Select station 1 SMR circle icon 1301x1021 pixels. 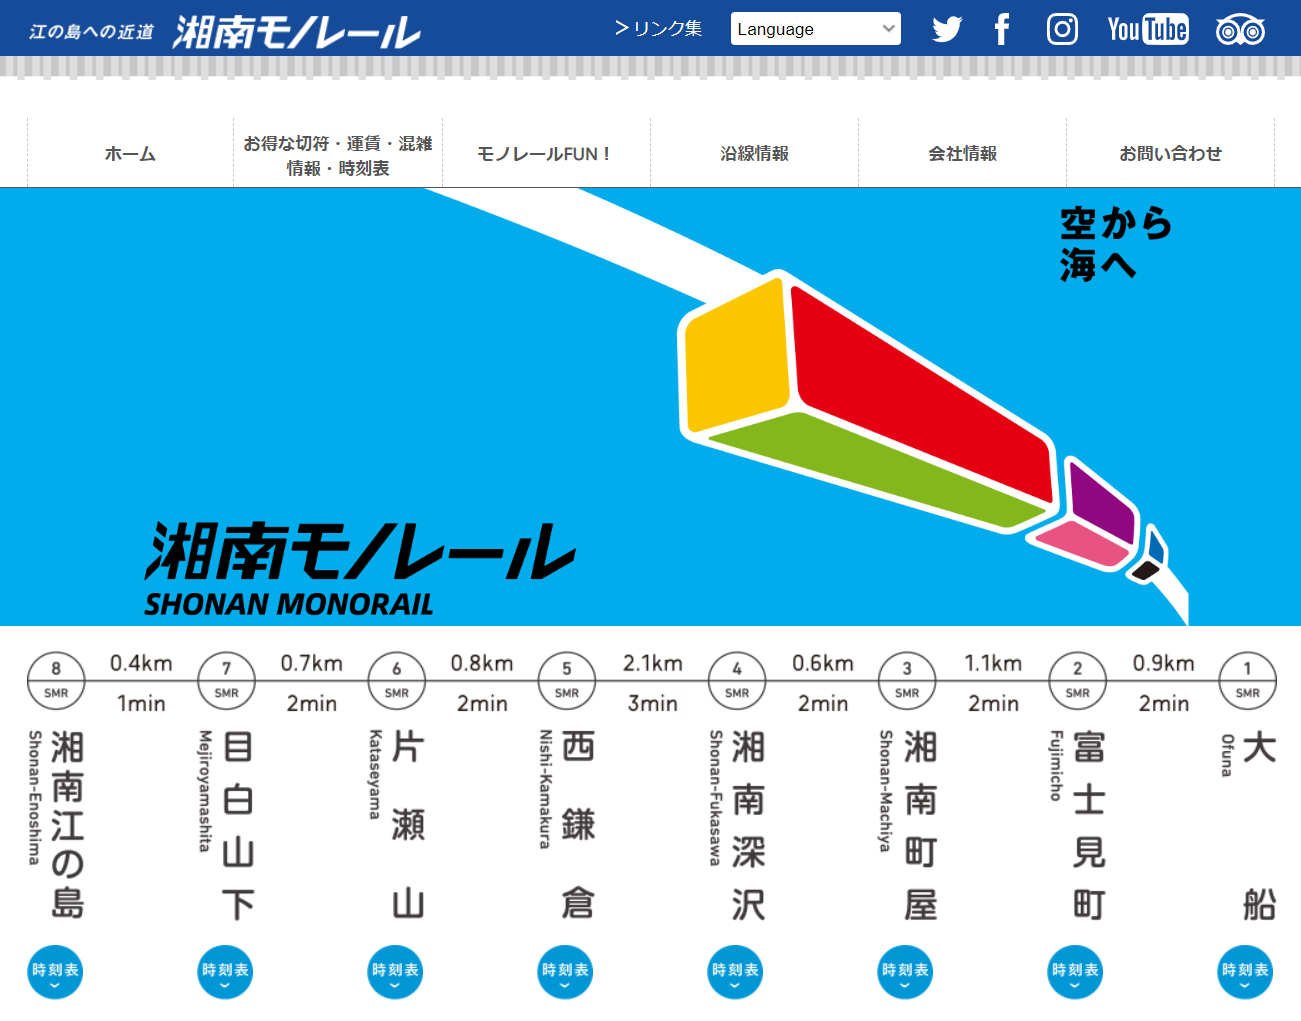pos(1248,681)
